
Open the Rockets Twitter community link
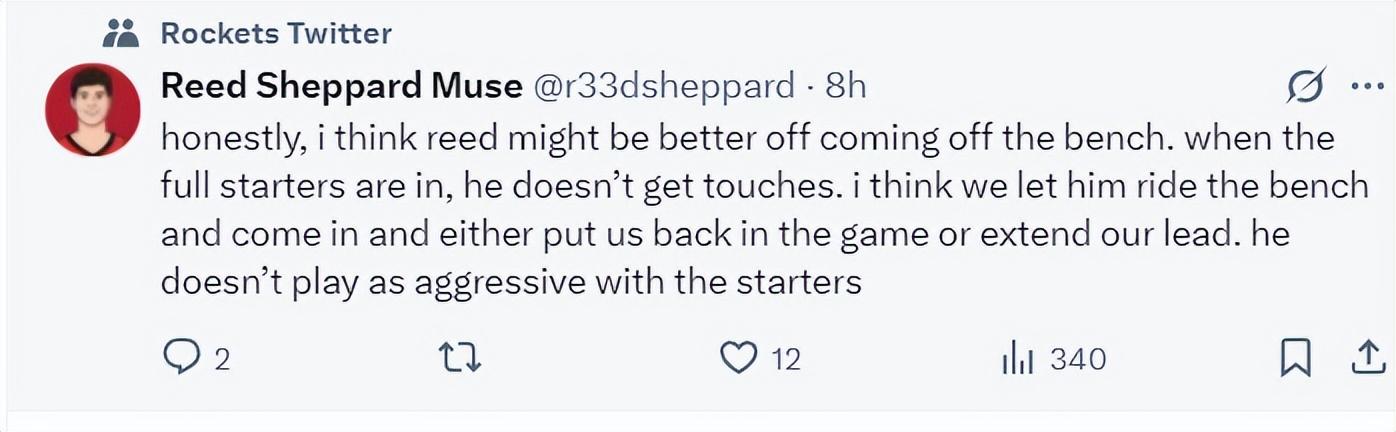point(276,33)
